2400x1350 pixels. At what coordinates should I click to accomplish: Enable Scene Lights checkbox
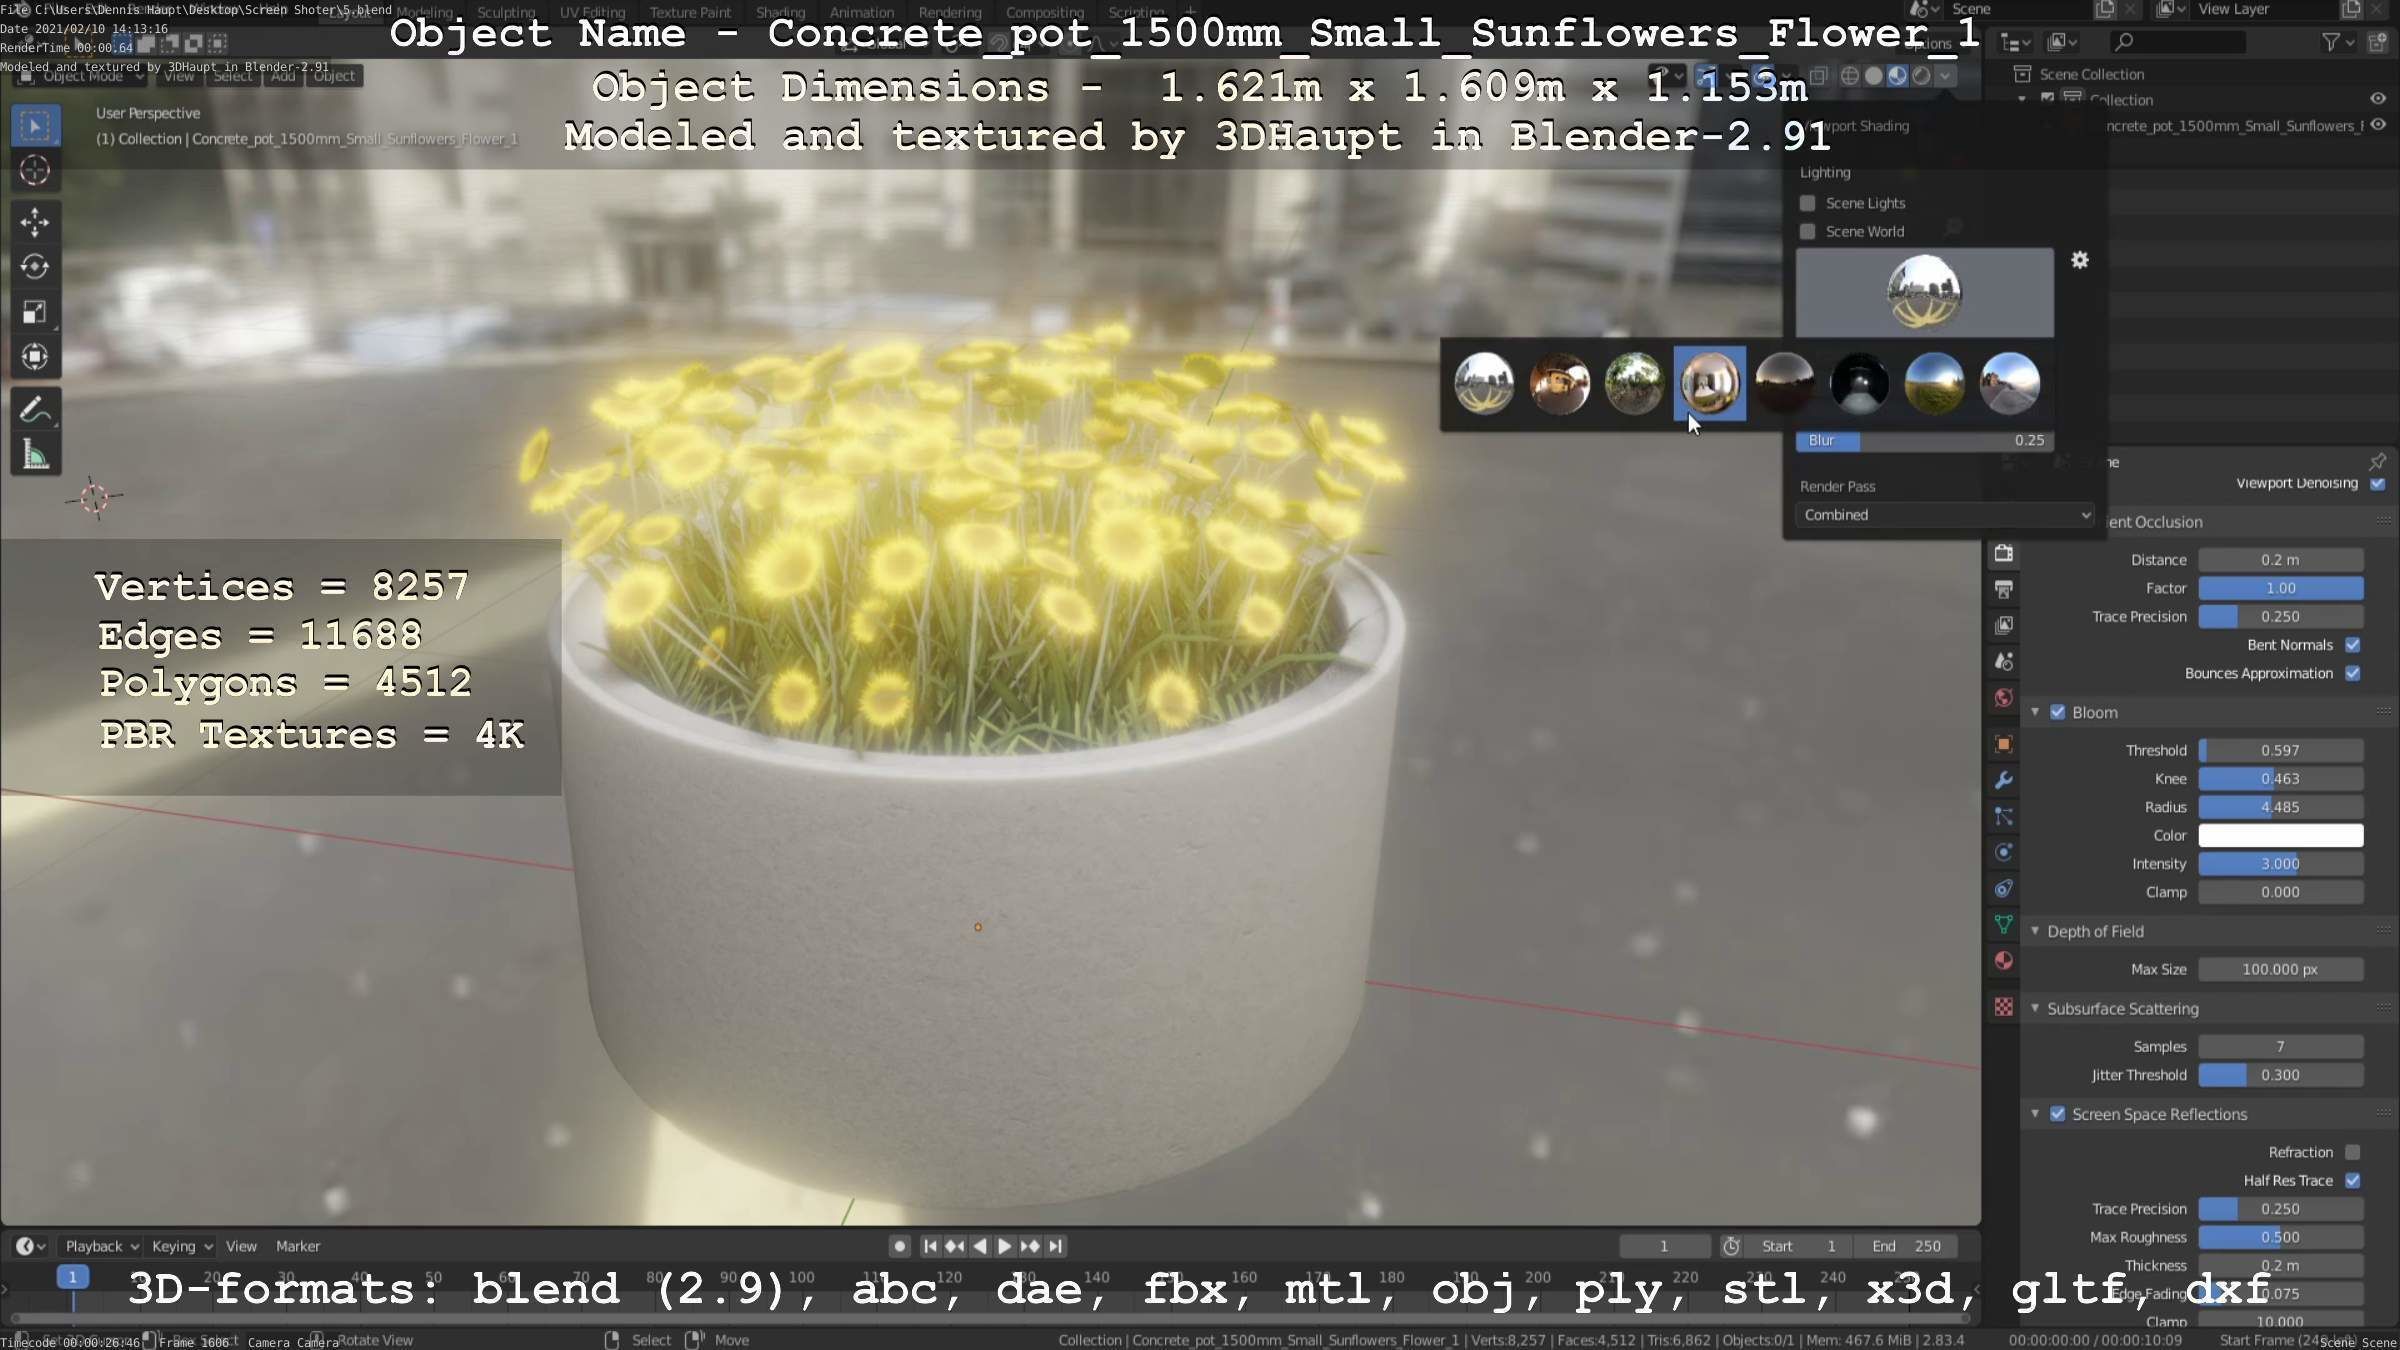coord(1808,203)
